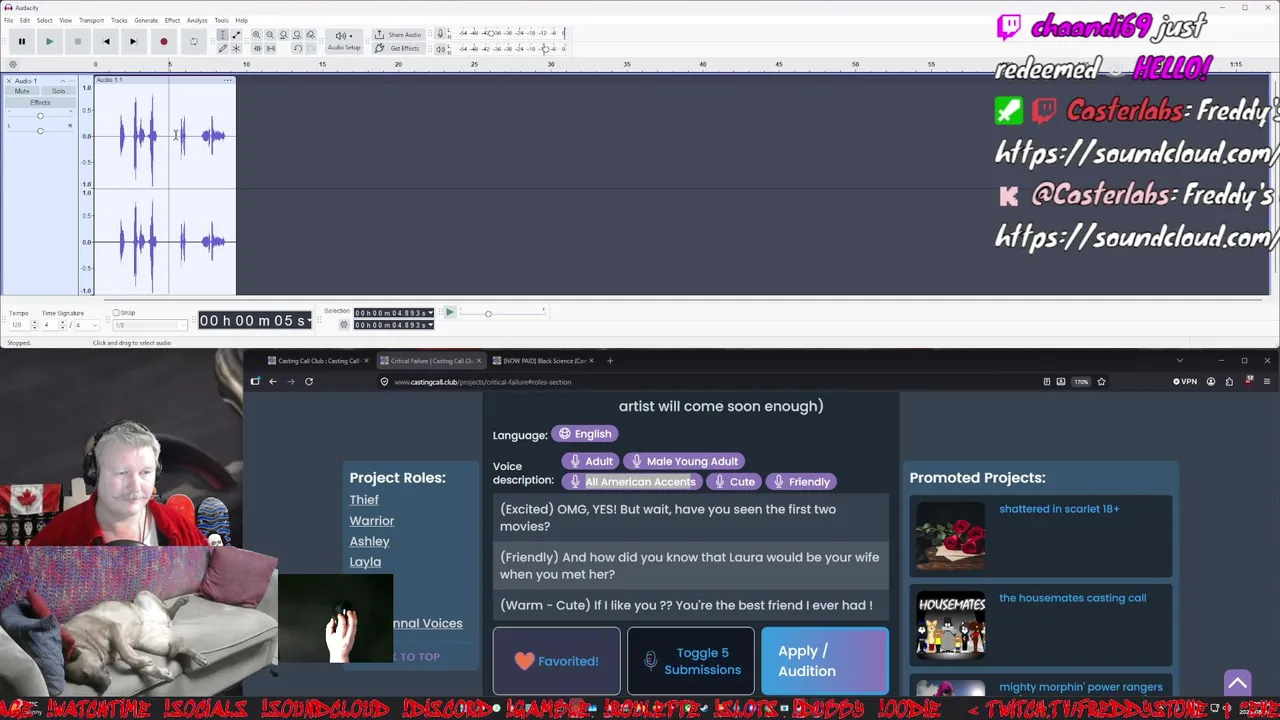Screen dimensions: 1280x720
Task: Click the Favorited! heart button
Action: click(556, 661)
